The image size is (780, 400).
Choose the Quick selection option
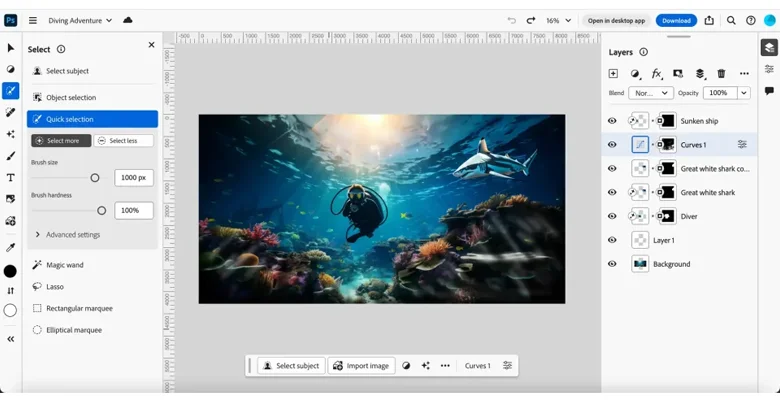click(93, 119)
